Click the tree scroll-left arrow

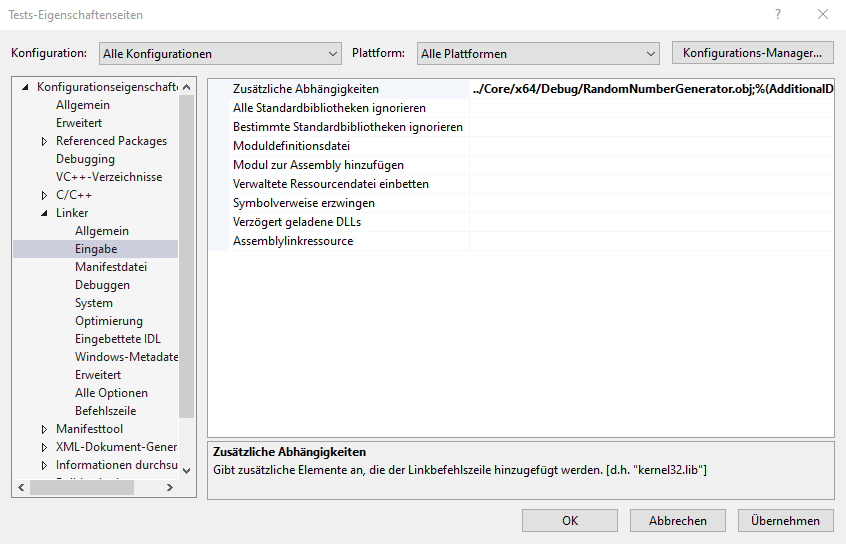point(21,487)
